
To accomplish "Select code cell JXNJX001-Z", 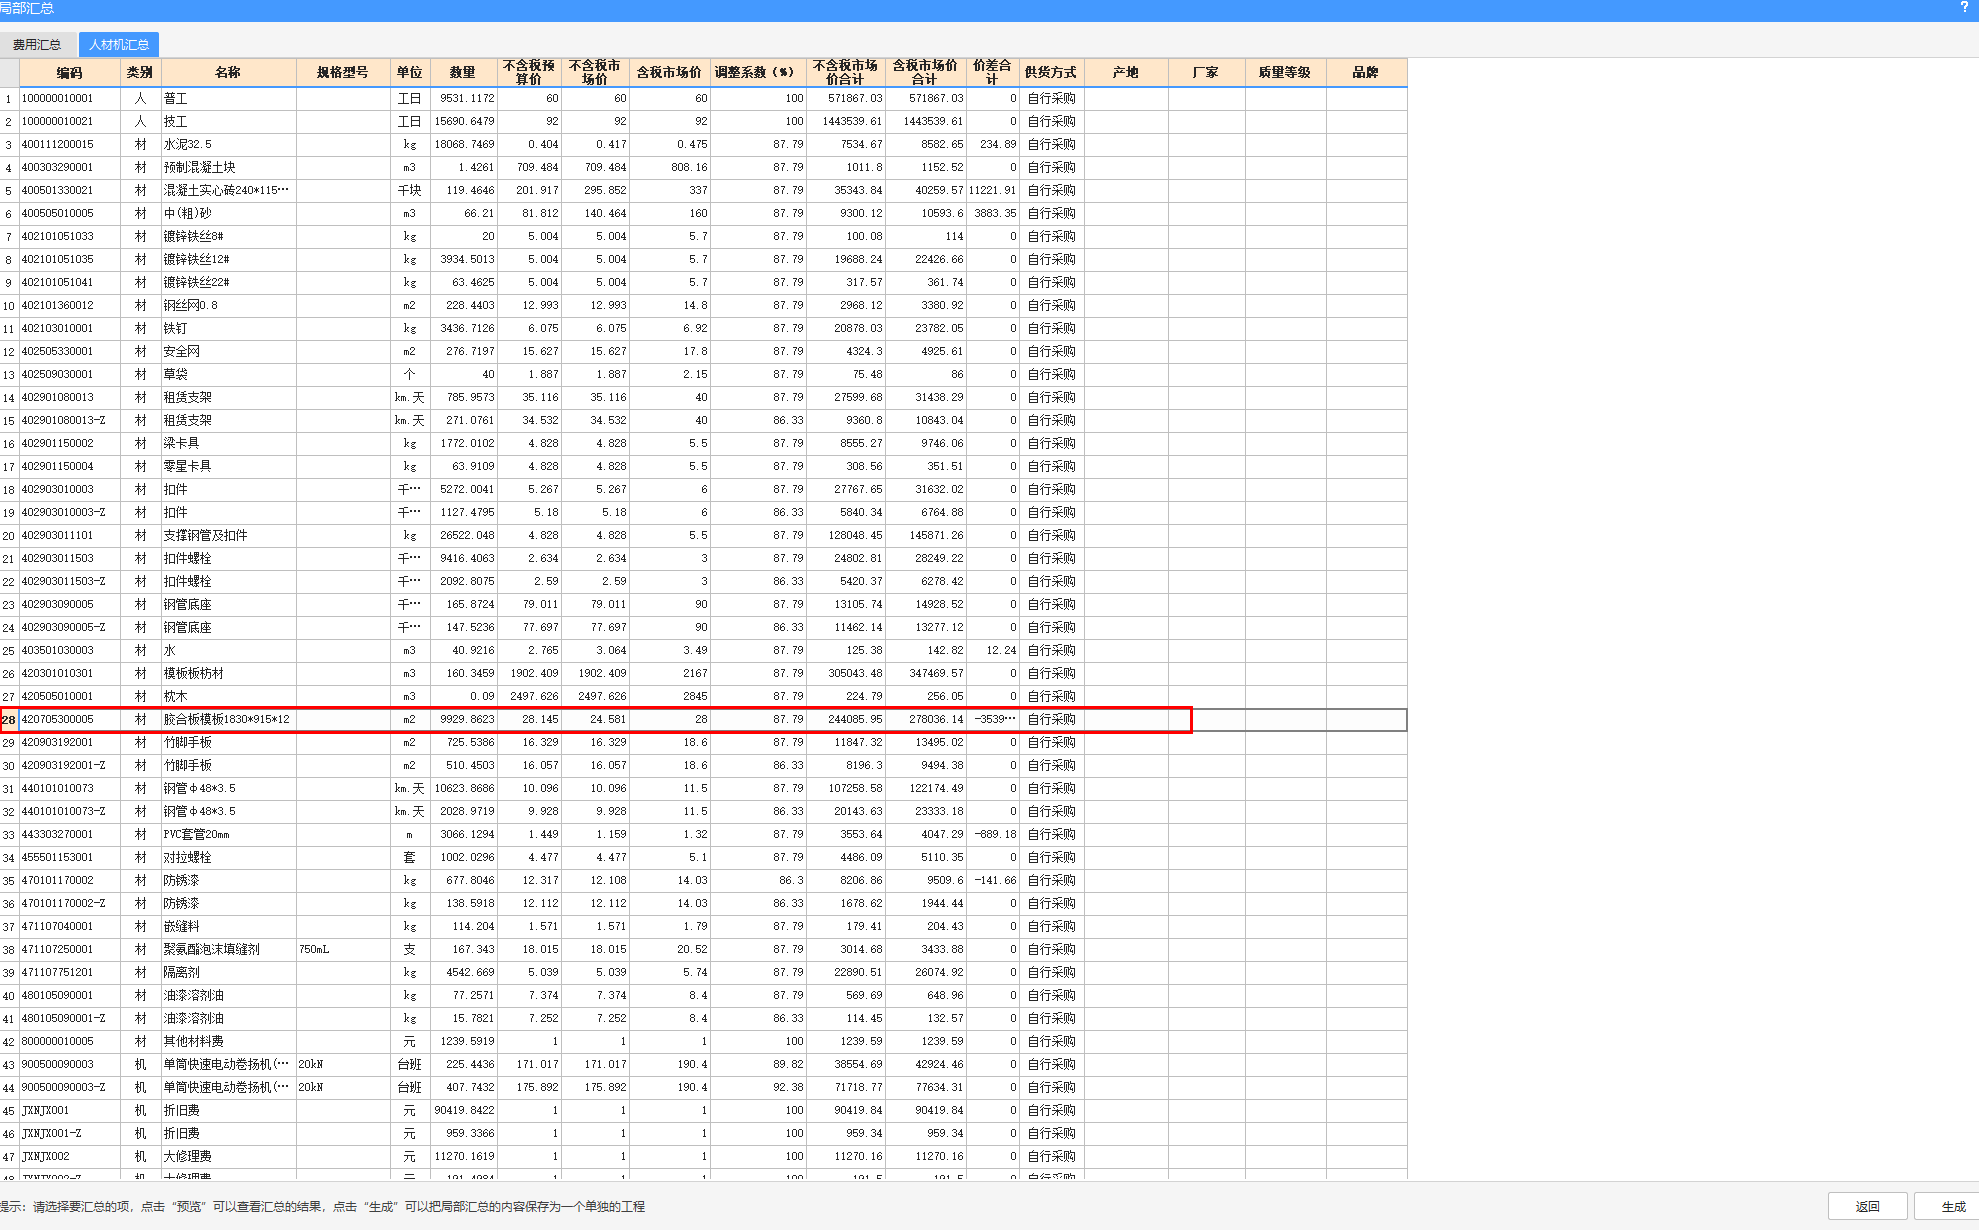I will (70, 1134).
